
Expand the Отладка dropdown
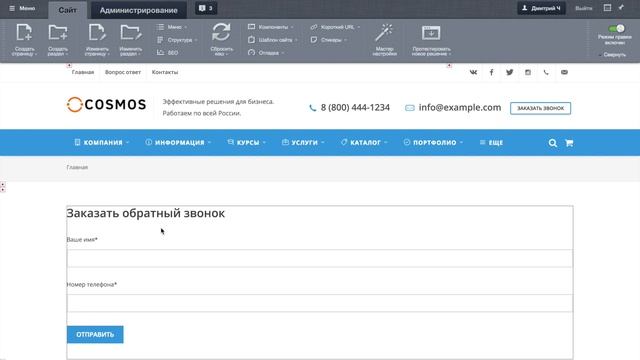pos(266,53)
